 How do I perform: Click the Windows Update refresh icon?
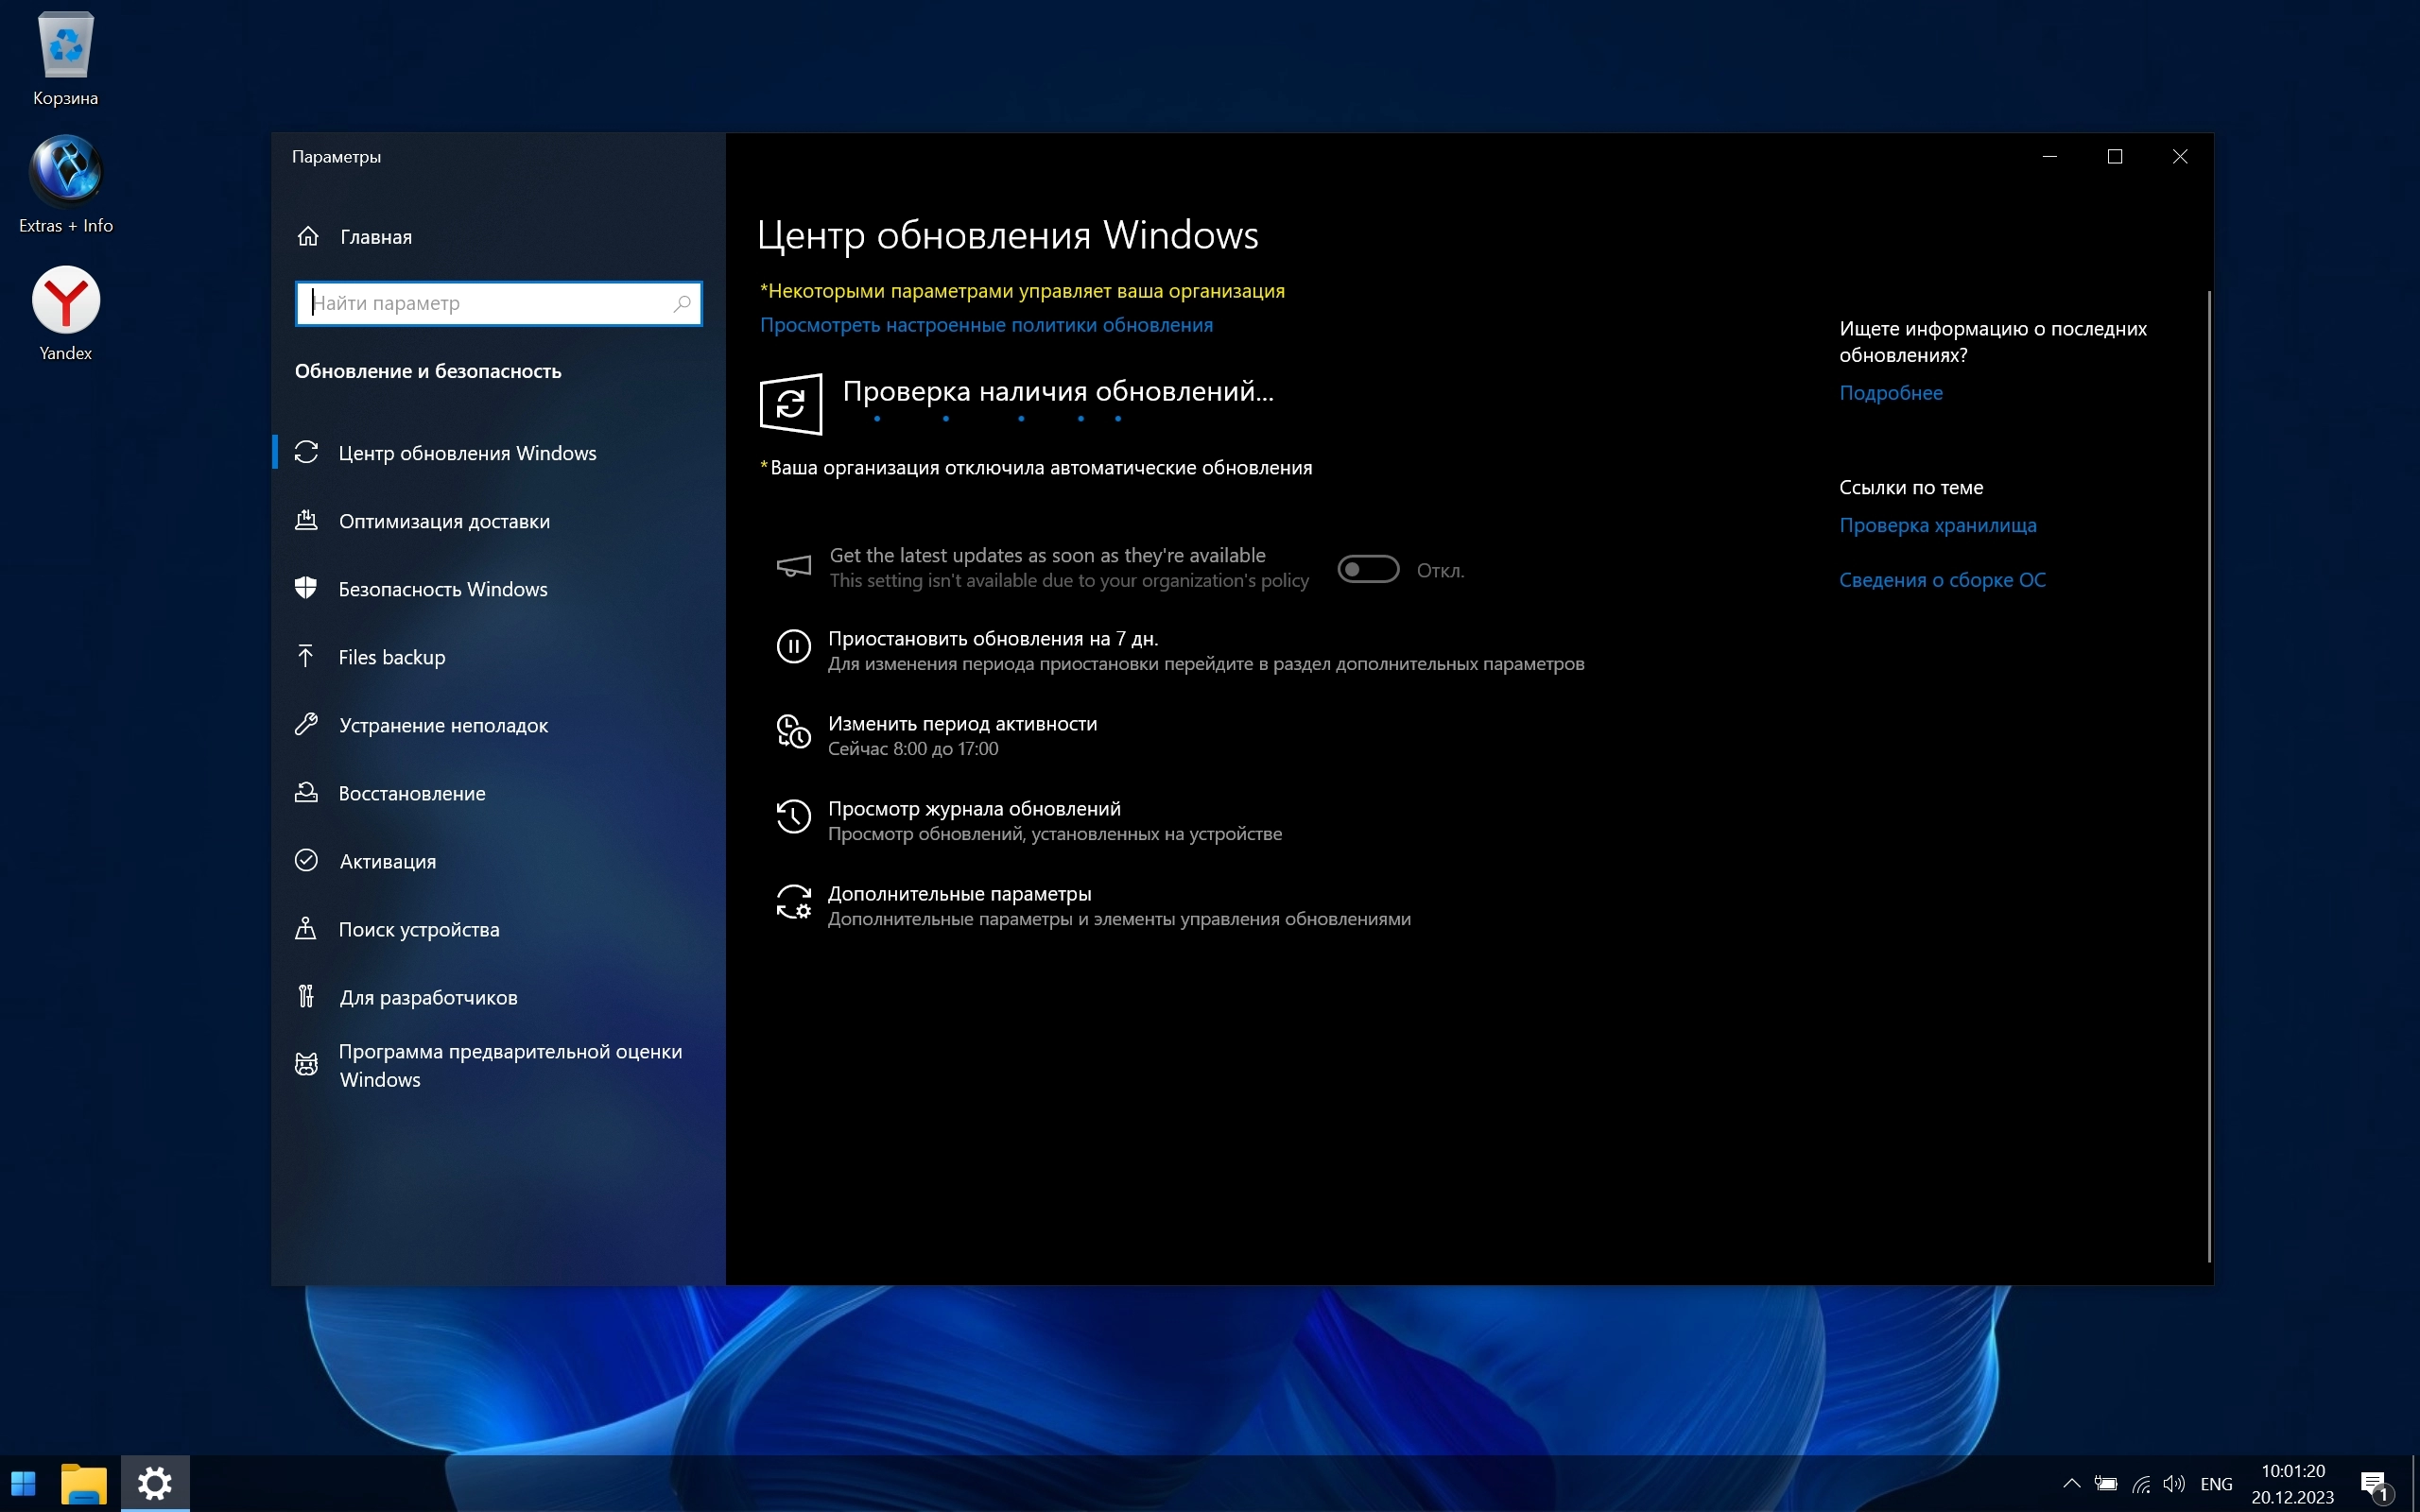(x=790, y=404)
